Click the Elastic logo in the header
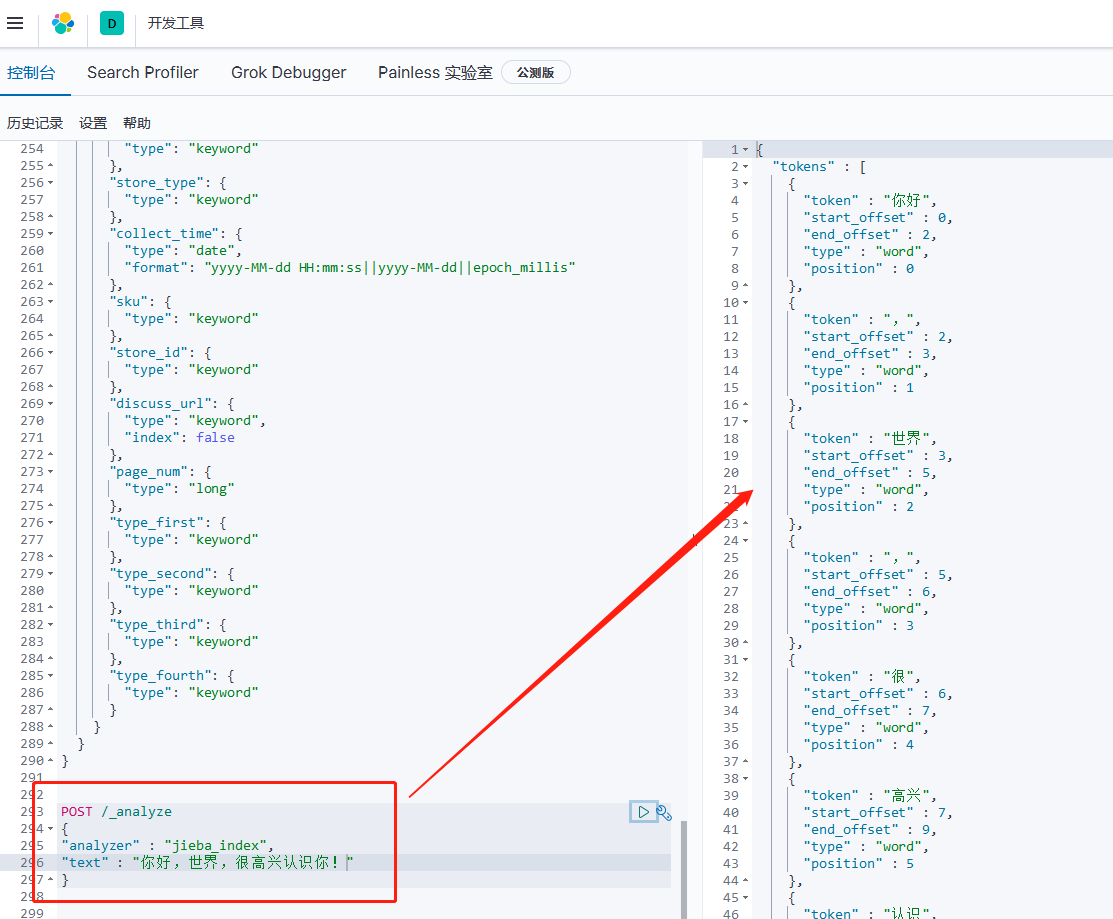The width and height of the screenshot is (1113, 919). tap(63, 22)
